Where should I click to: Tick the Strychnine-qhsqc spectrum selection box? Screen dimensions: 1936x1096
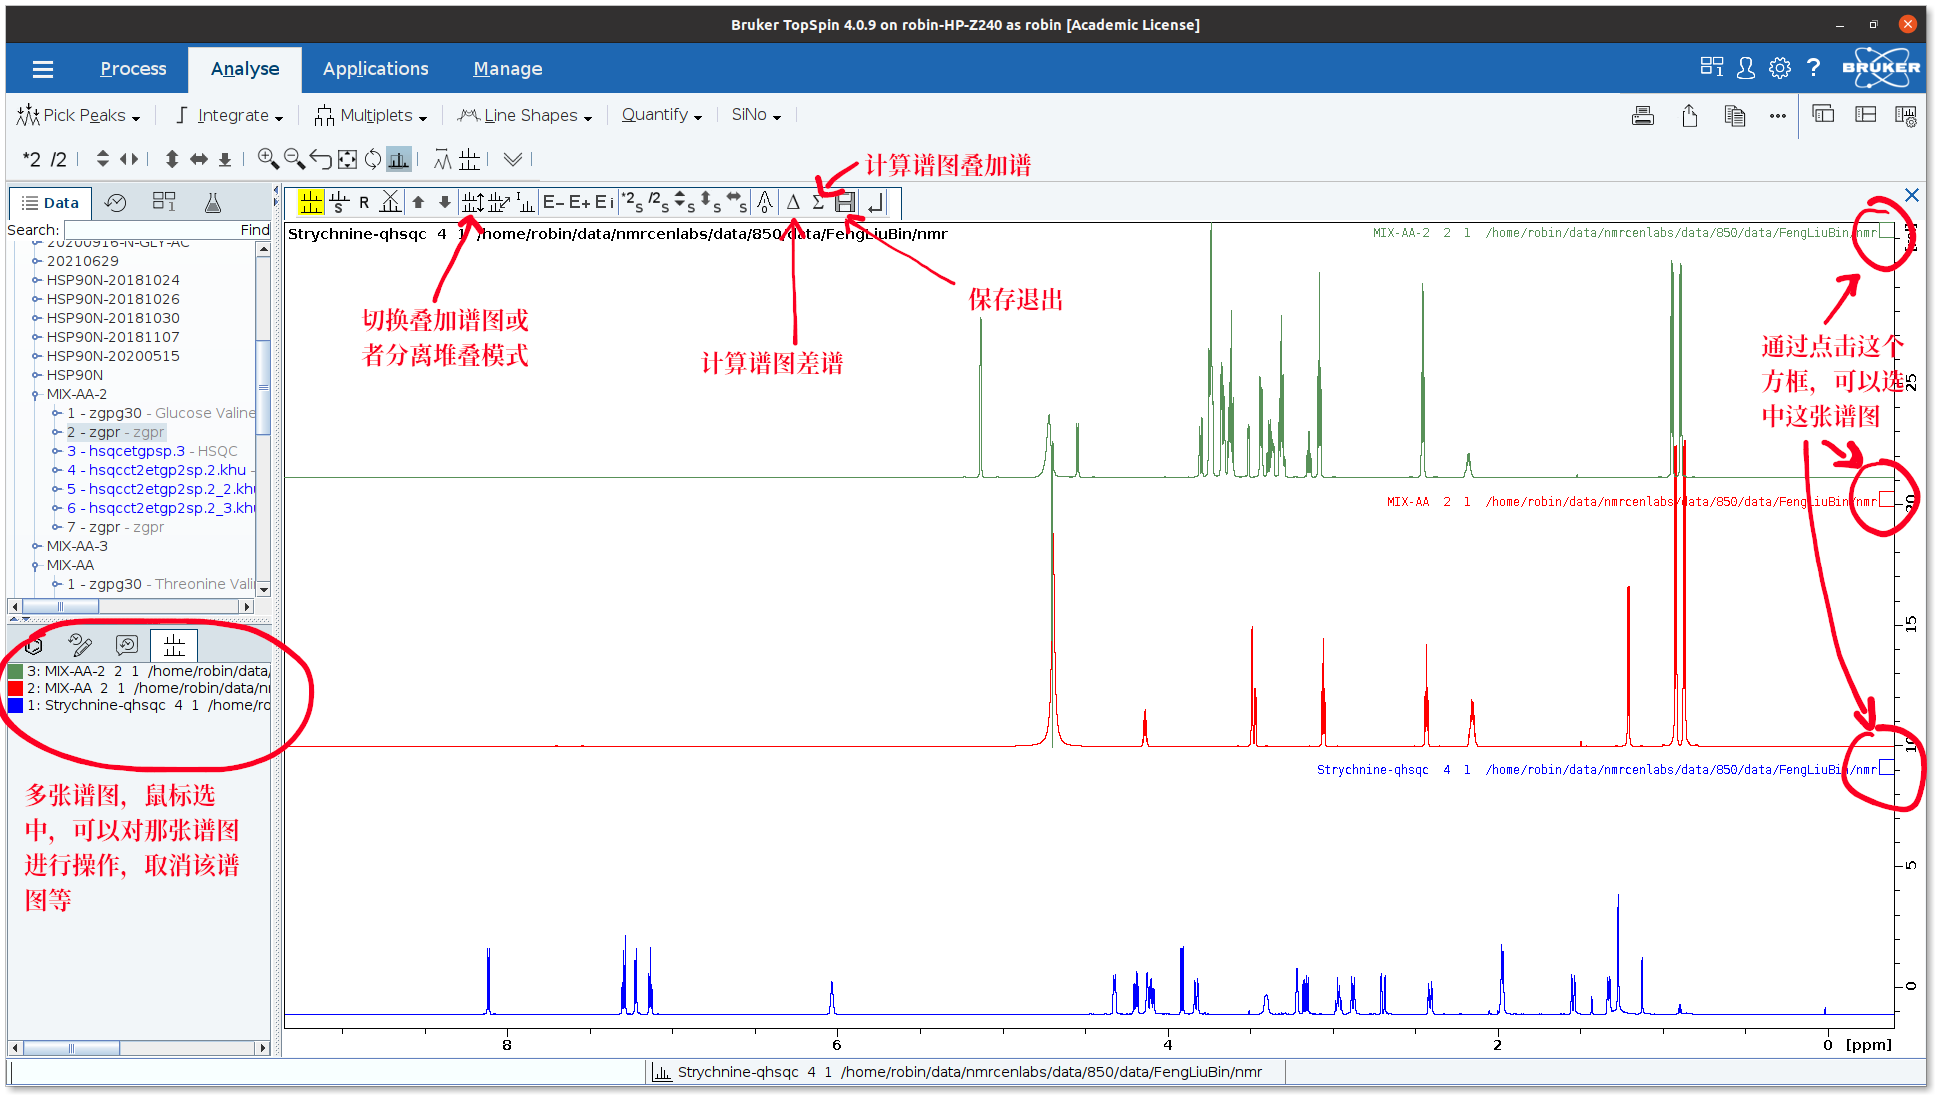1886,768
